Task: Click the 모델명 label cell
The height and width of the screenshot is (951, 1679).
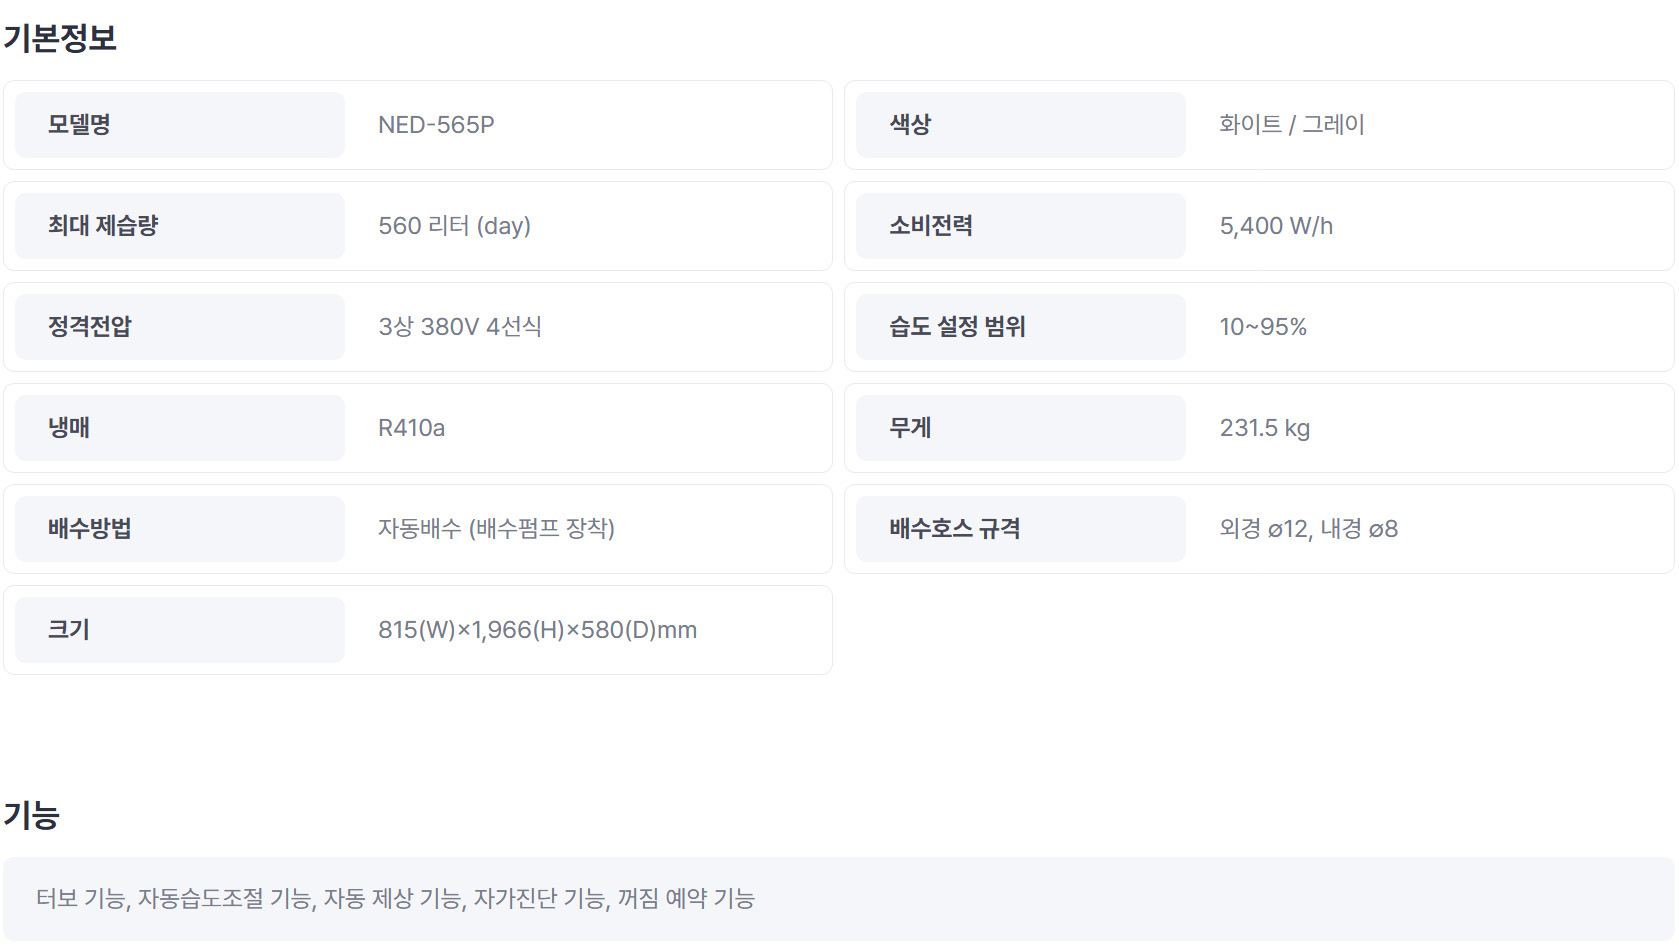Action: click(180, 125)
